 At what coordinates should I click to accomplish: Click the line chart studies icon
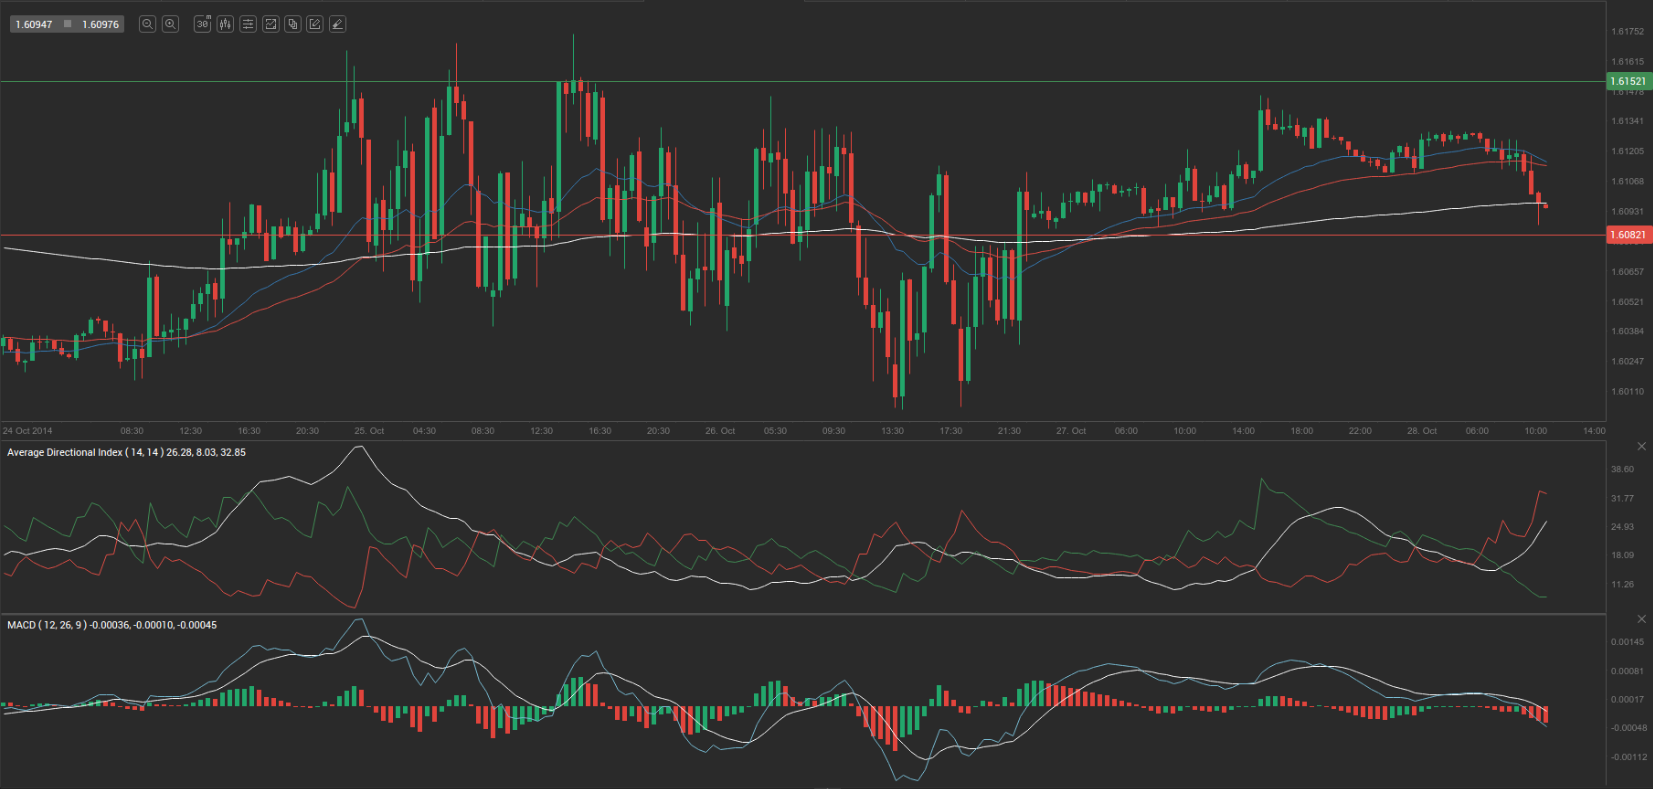270,24
